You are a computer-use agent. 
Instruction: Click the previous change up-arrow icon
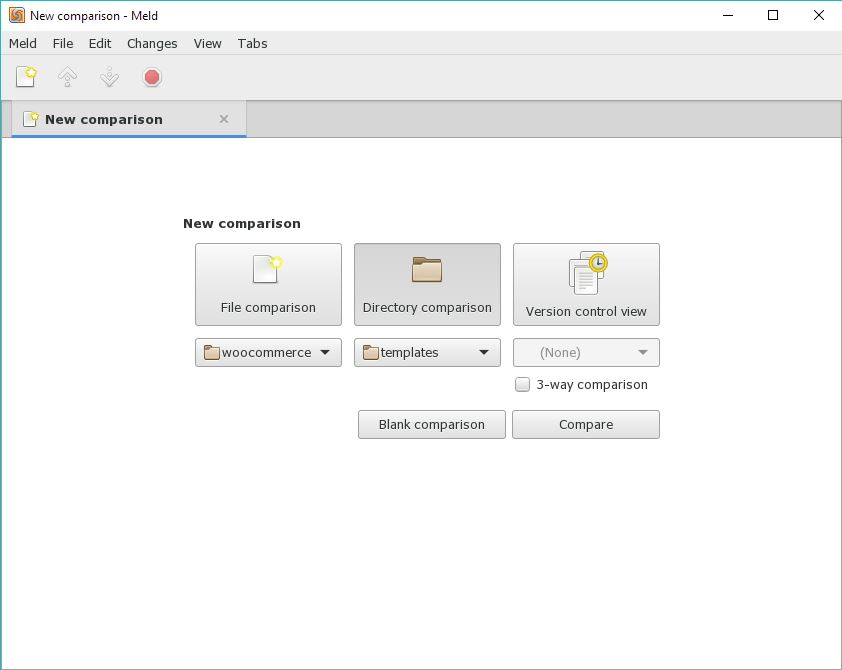[x=67, y=77]
